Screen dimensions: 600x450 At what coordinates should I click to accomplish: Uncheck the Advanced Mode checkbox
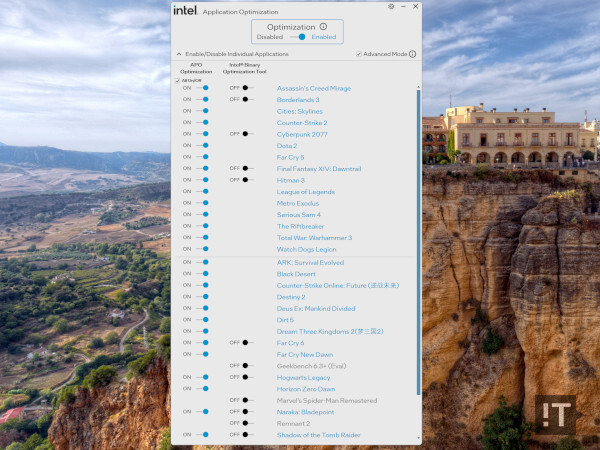coord(359,54)
